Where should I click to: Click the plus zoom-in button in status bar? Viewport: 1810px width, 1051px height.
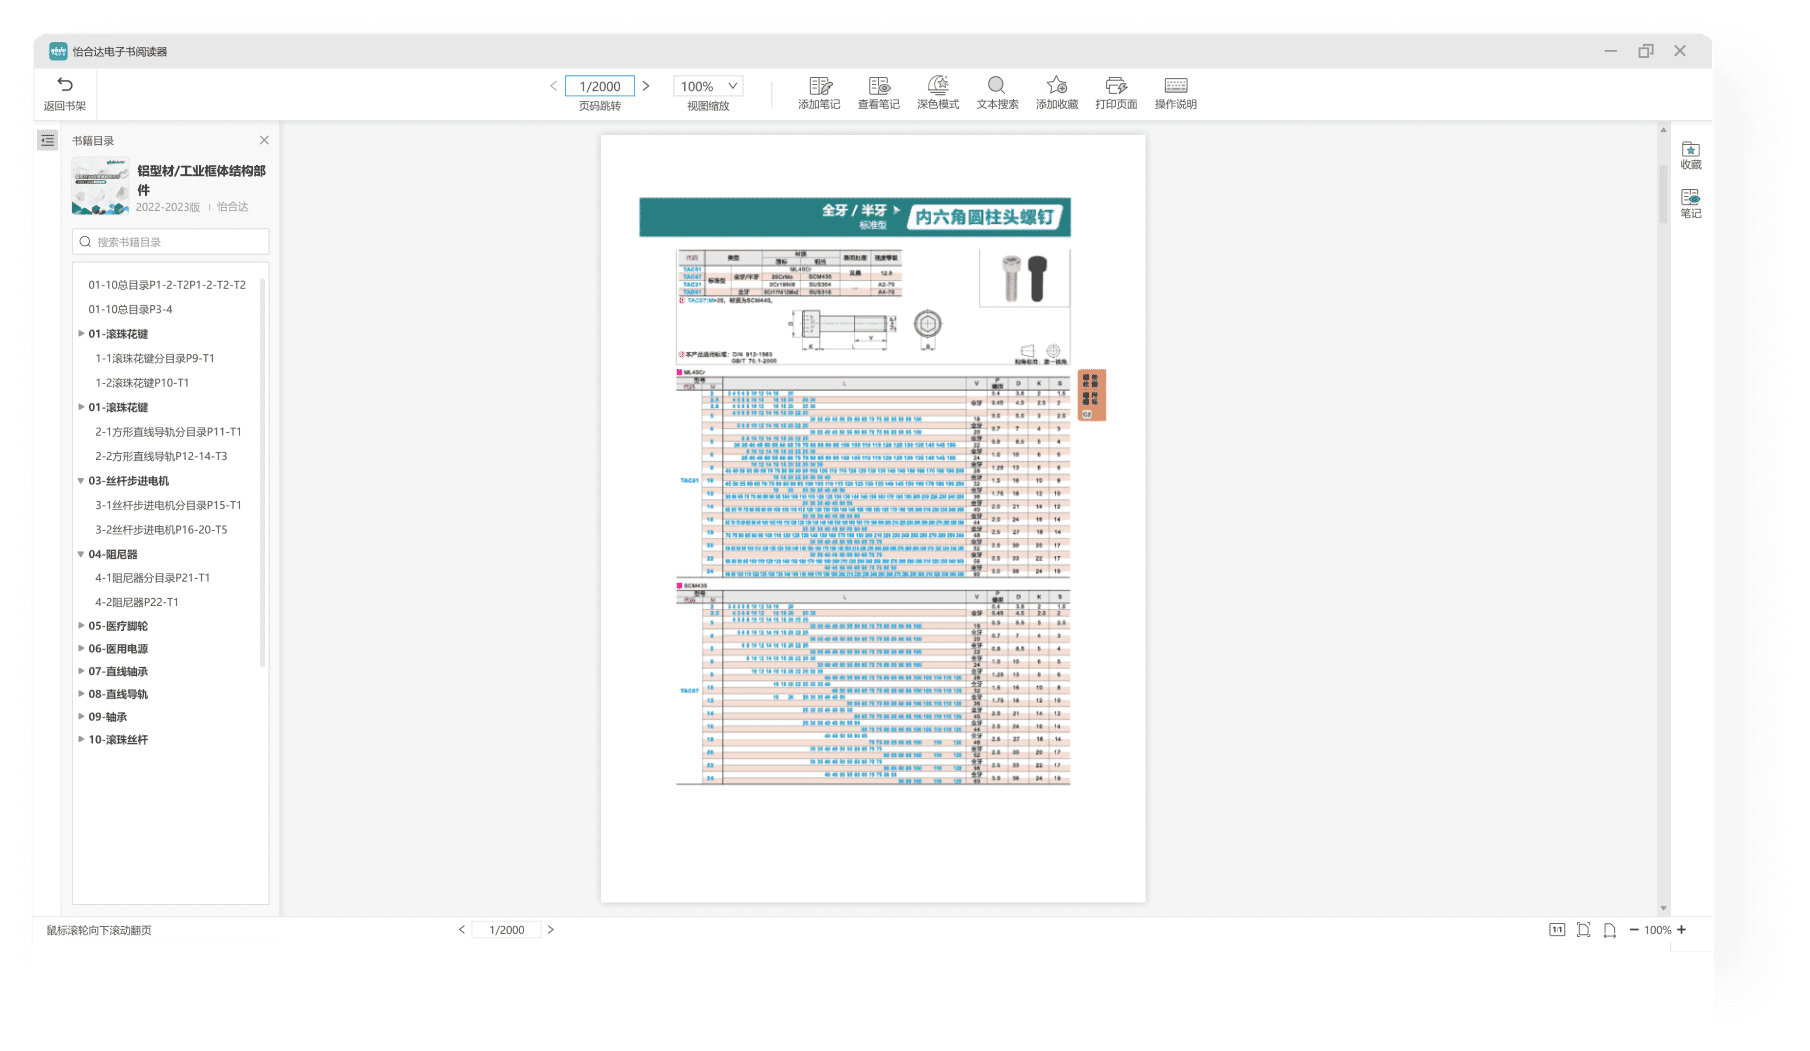coord(1682,930)
